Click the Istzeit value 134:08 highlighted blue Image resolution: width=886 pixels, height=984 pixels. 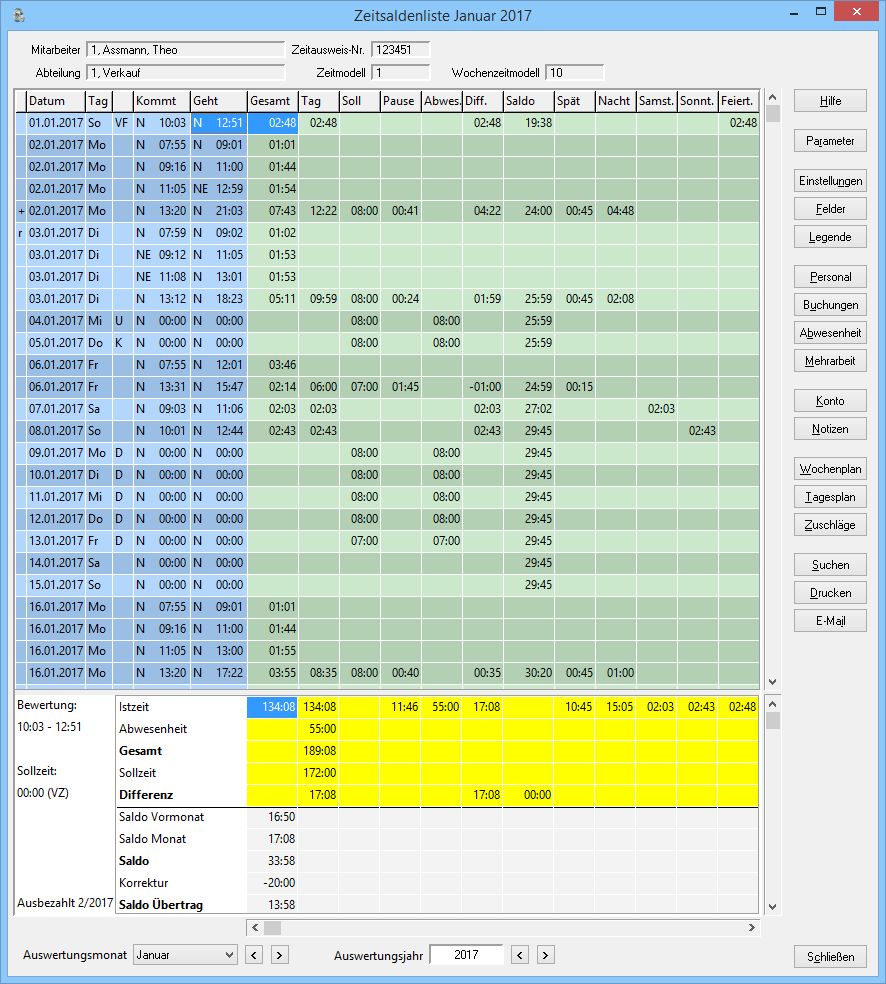(x=272, y=707)
